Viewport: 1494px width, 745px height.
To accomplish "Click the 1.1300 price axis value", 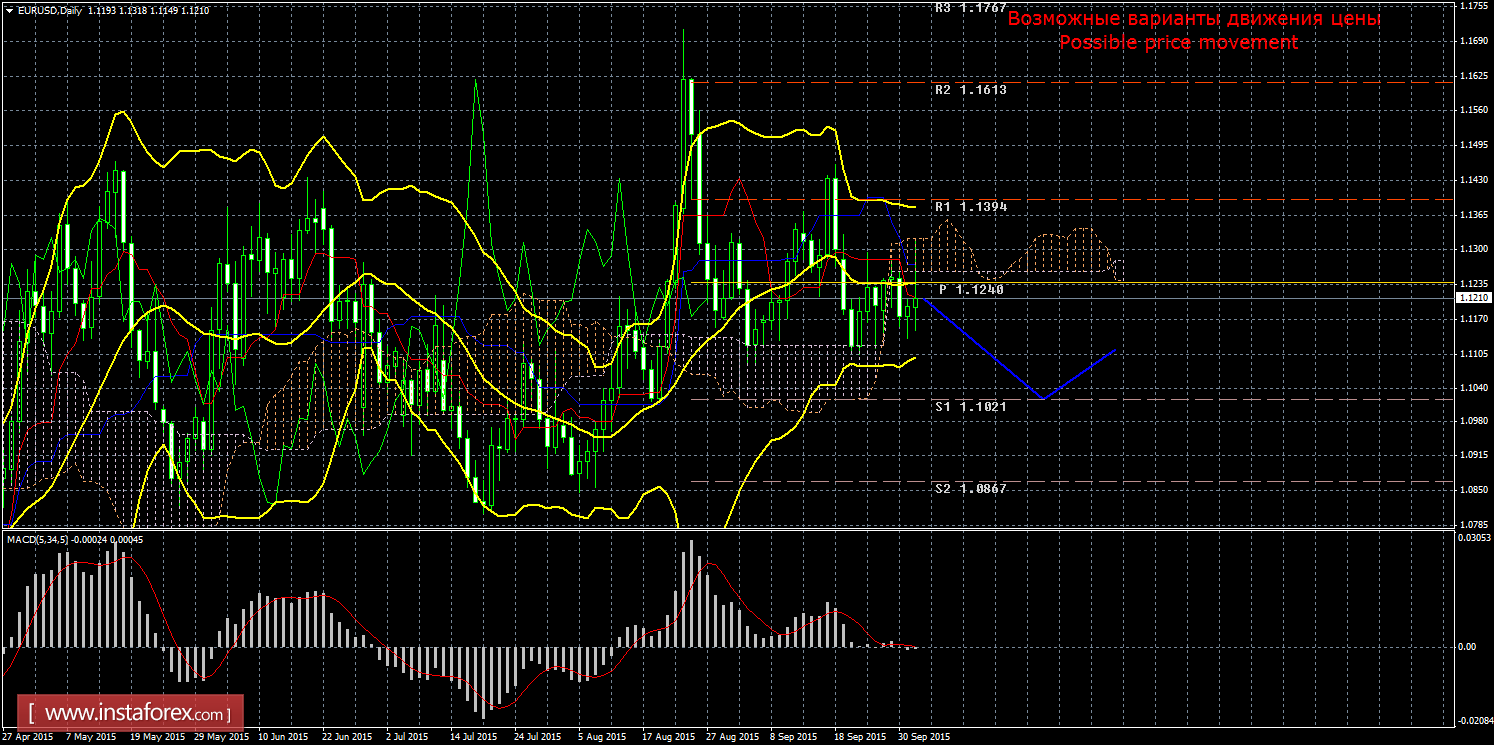I will [x=1473, y=249].
